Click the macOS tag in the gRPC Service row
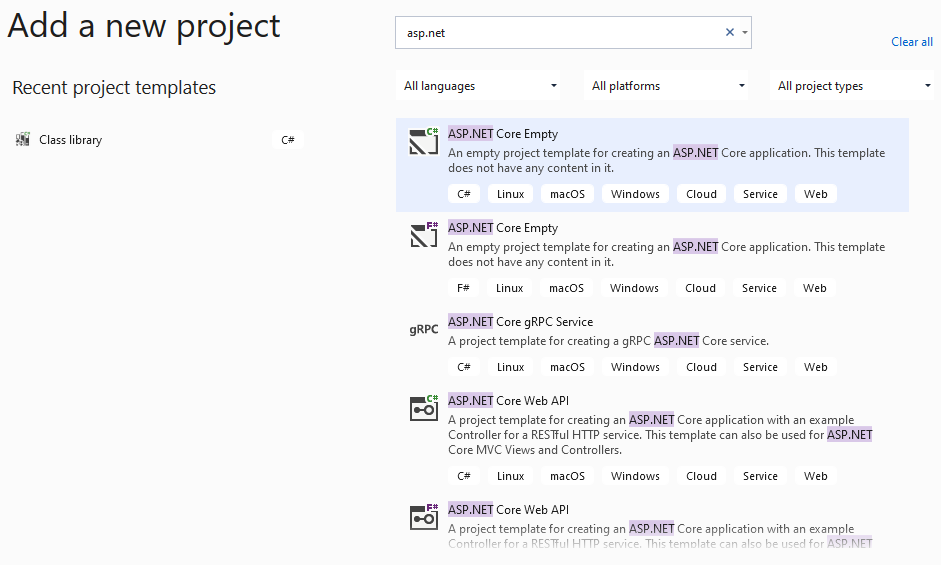This screenshot has height=565, width=941. pyautogui.click(x=567, y=367)
